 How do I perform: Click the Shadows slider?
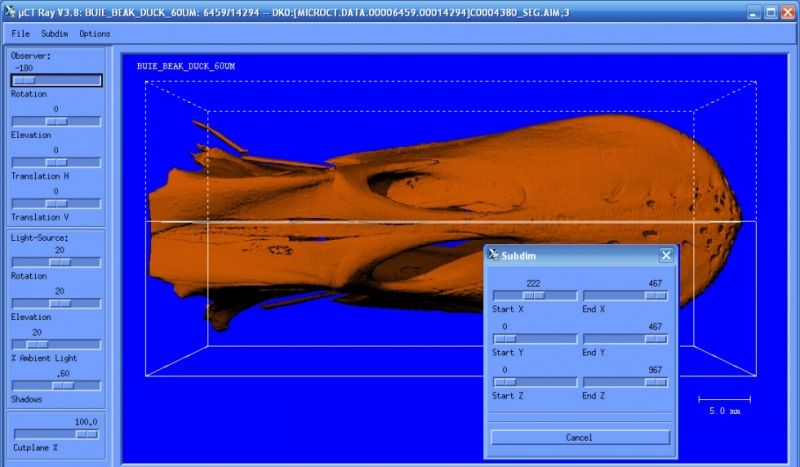pos(56,386)
